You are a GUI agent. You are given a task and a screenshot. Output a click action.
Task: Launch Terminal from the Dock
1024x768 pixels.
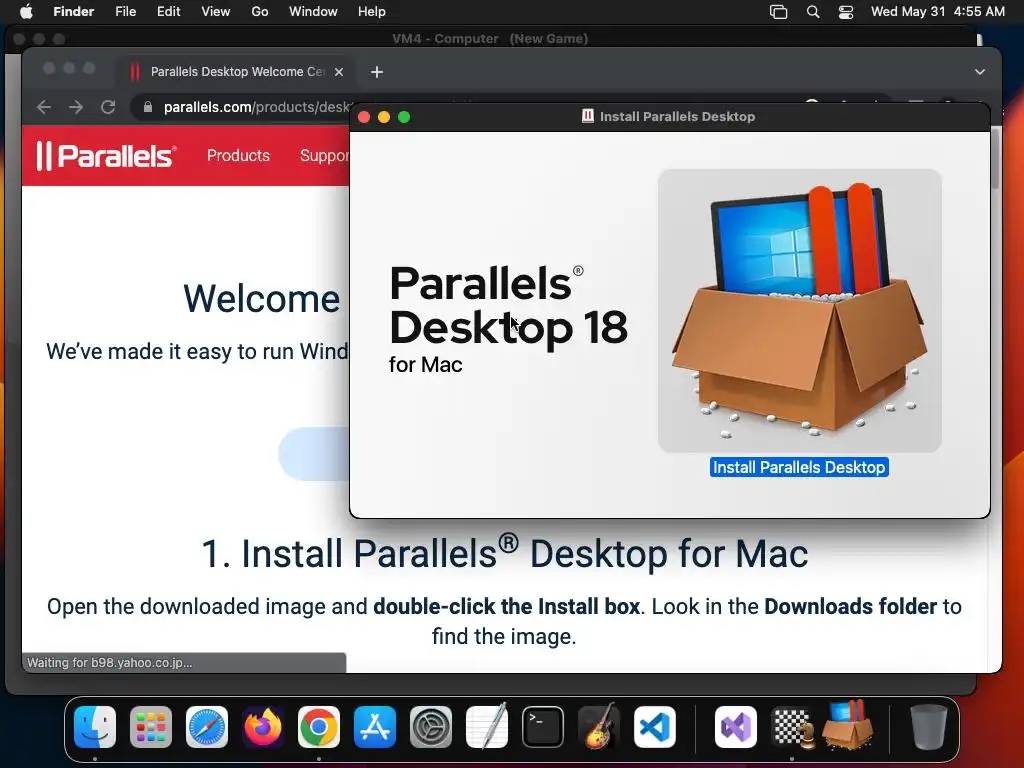[543, 727]
